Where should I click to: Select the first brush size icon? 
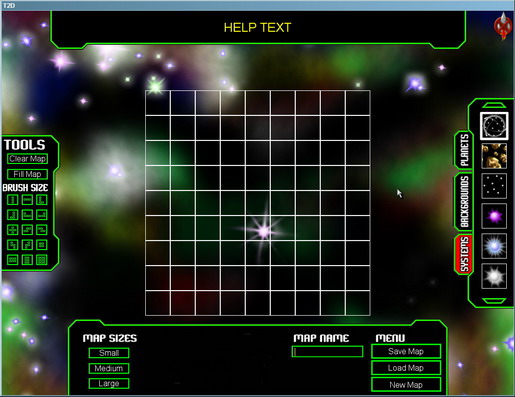[x=13, y=200]
